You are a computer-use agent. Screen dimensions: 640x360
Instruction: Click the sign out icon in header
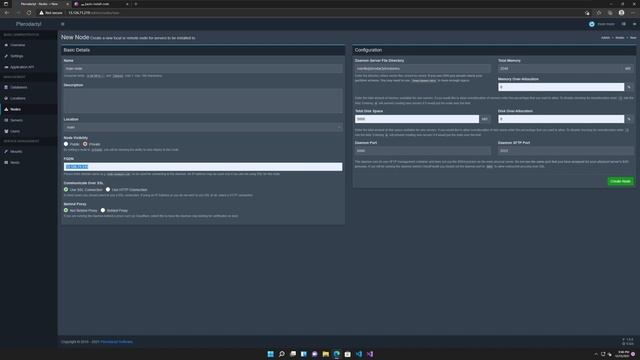point(634,24)
